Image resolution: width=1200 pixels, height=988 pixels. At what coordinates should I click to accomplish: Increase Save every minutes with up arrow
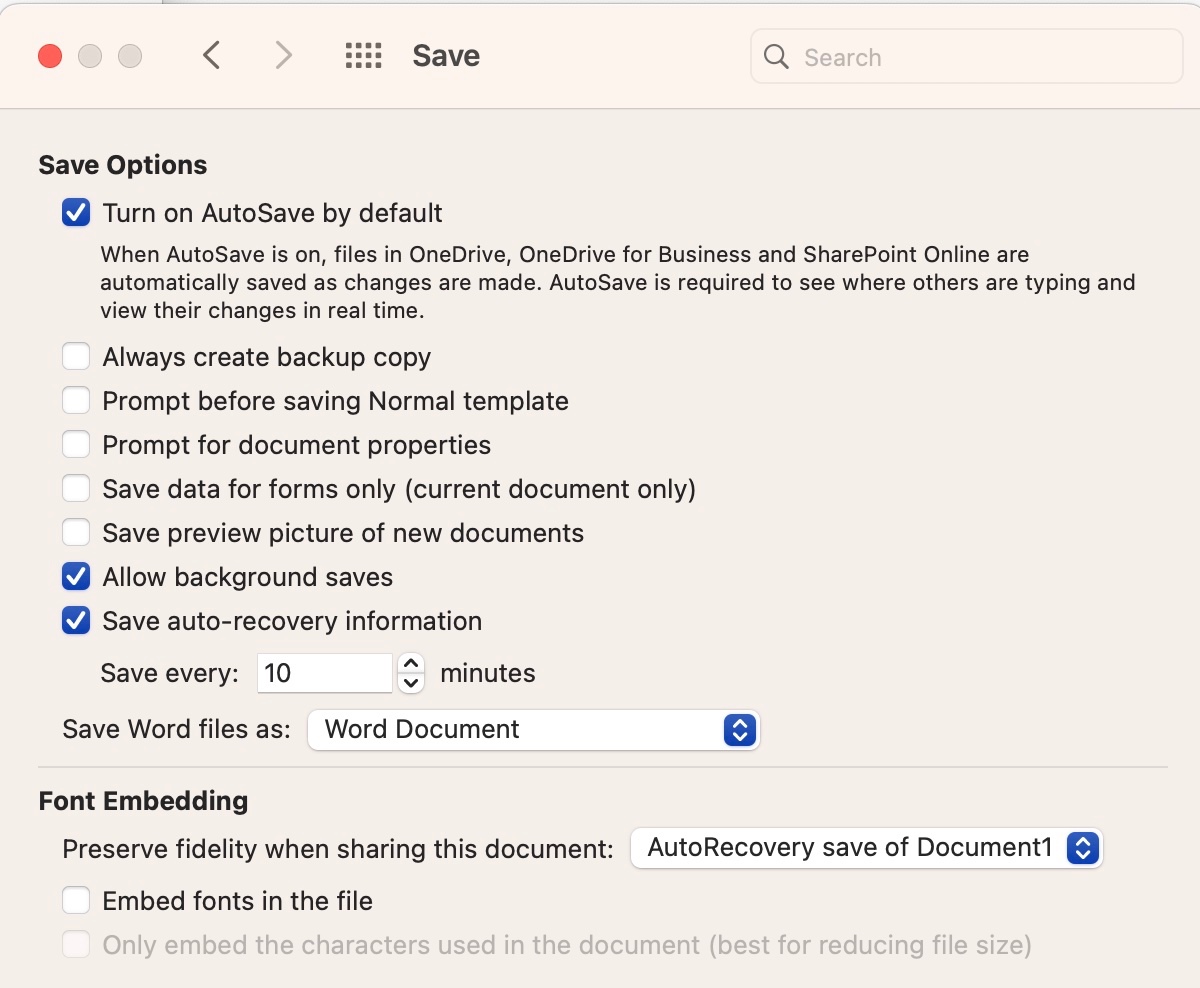tap(411, 663)
